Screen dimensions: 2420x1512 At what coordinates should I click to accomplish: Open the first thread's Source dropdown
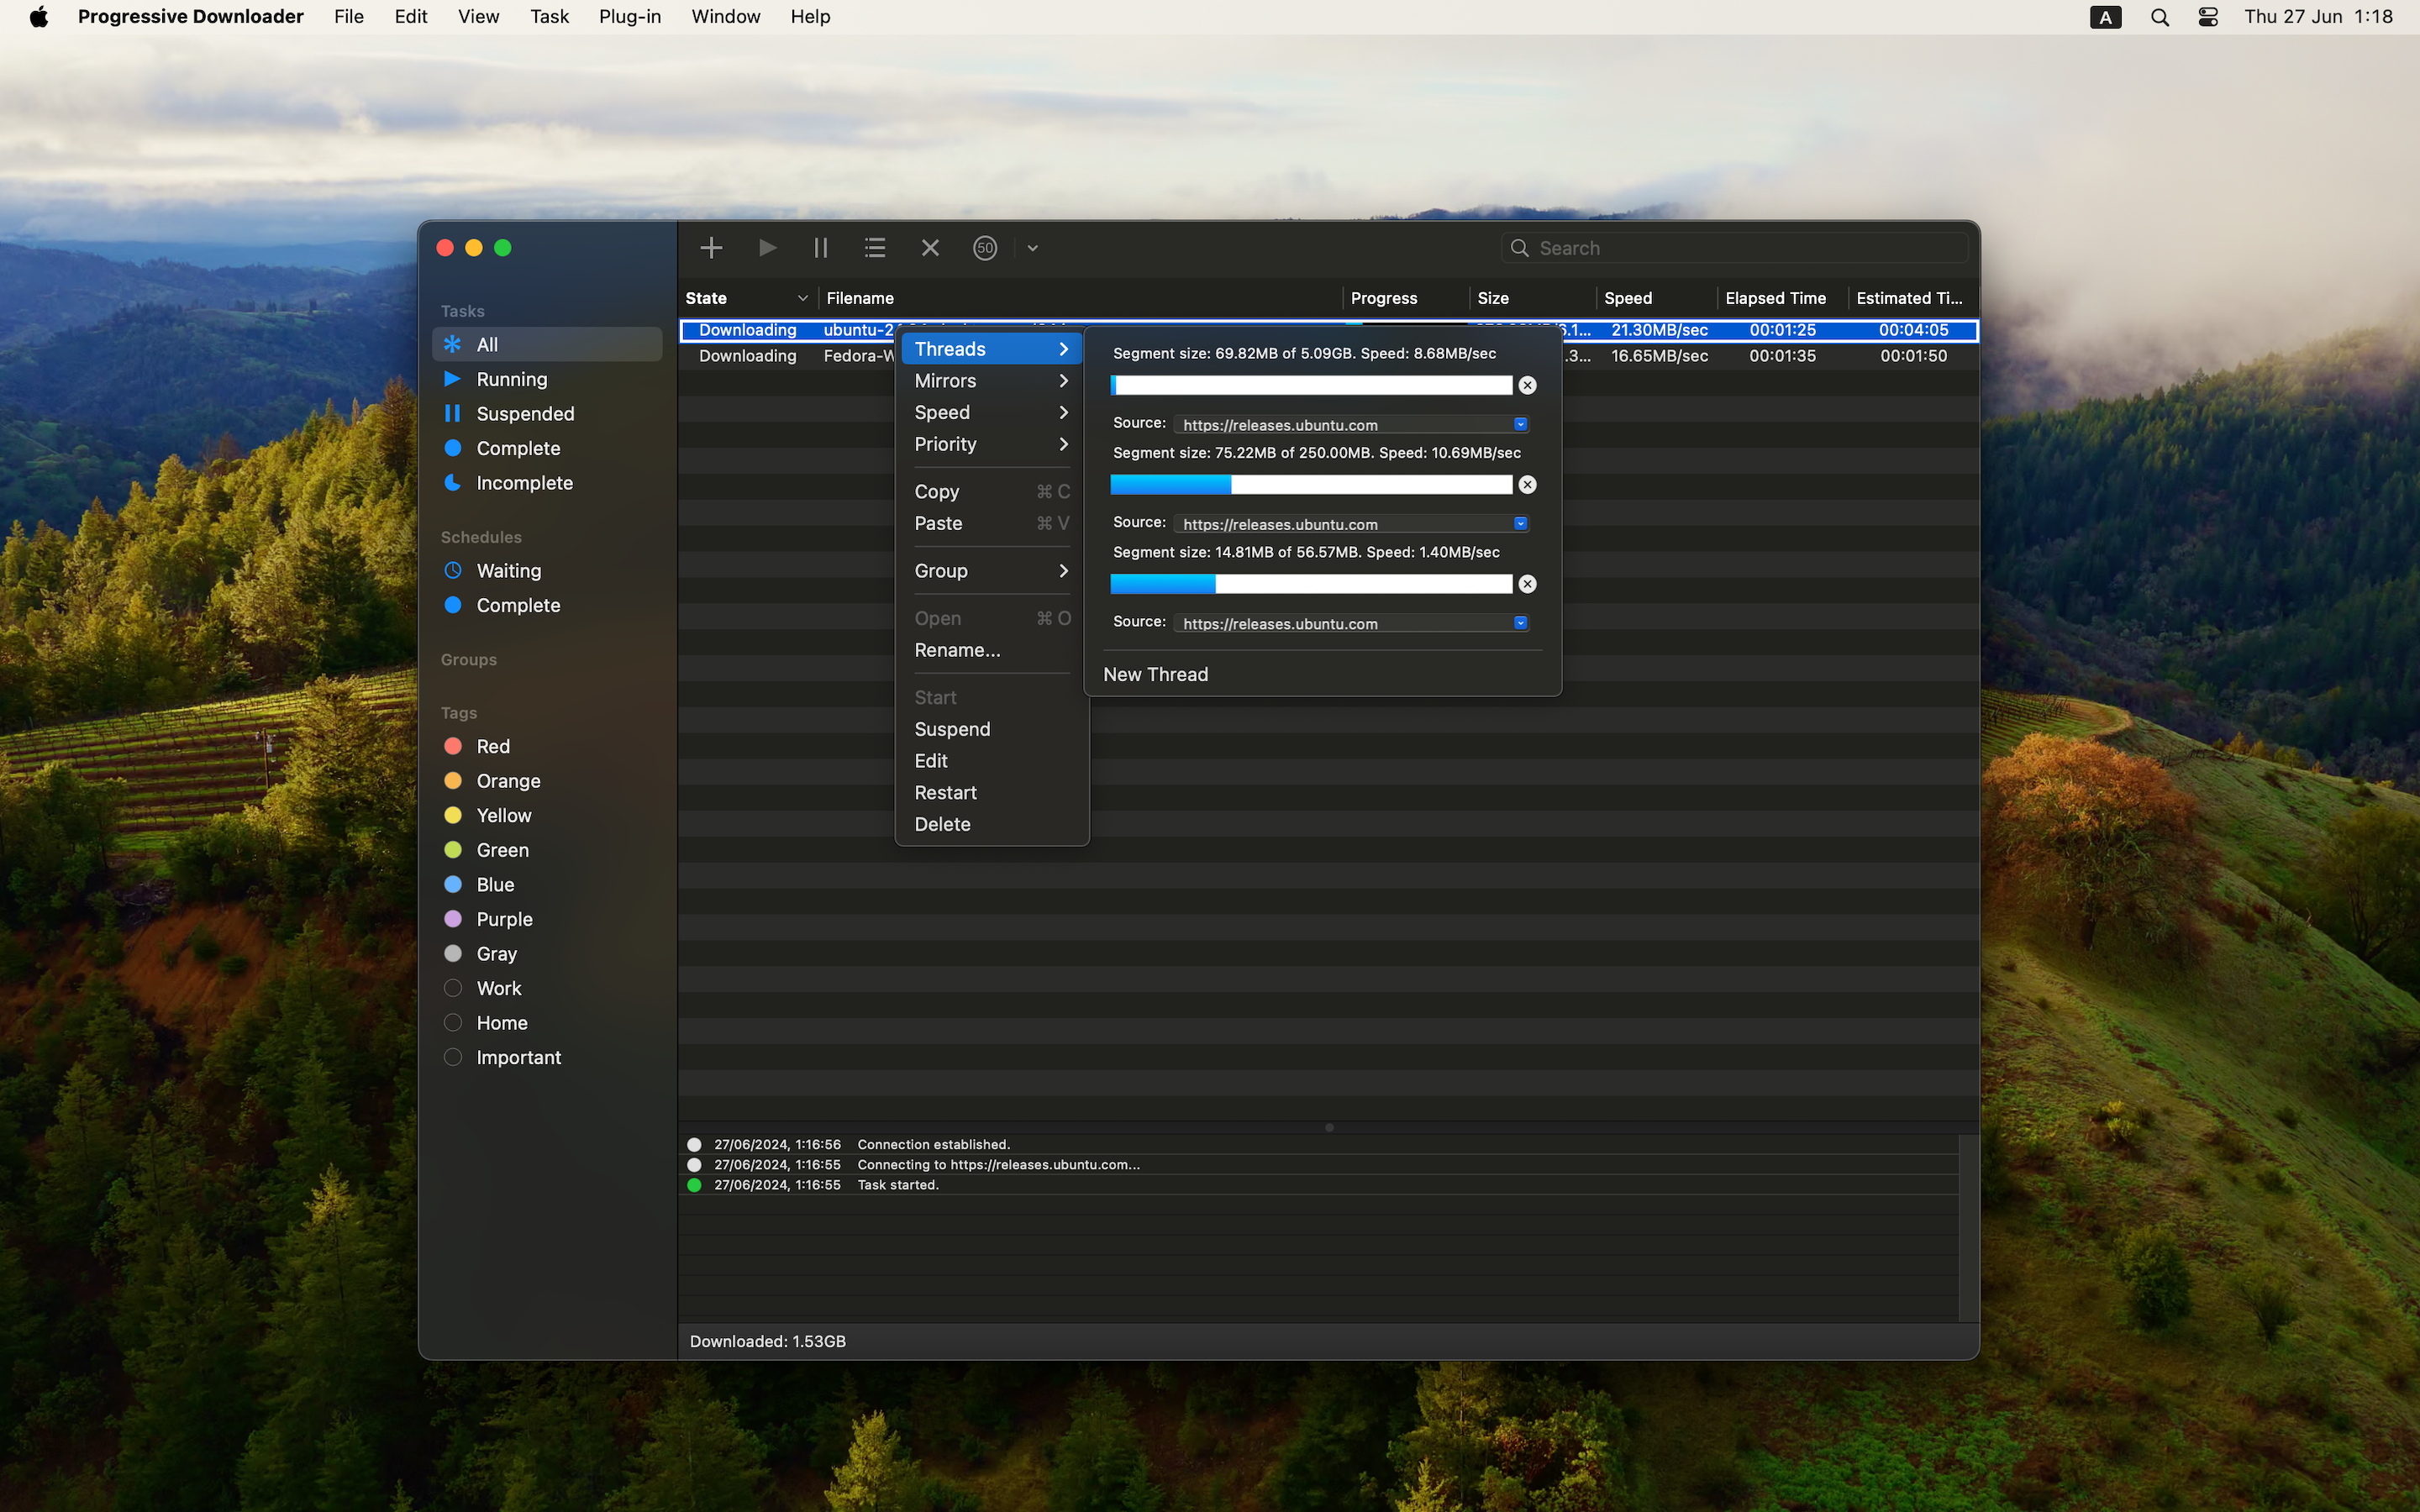tap(1520, 424)
